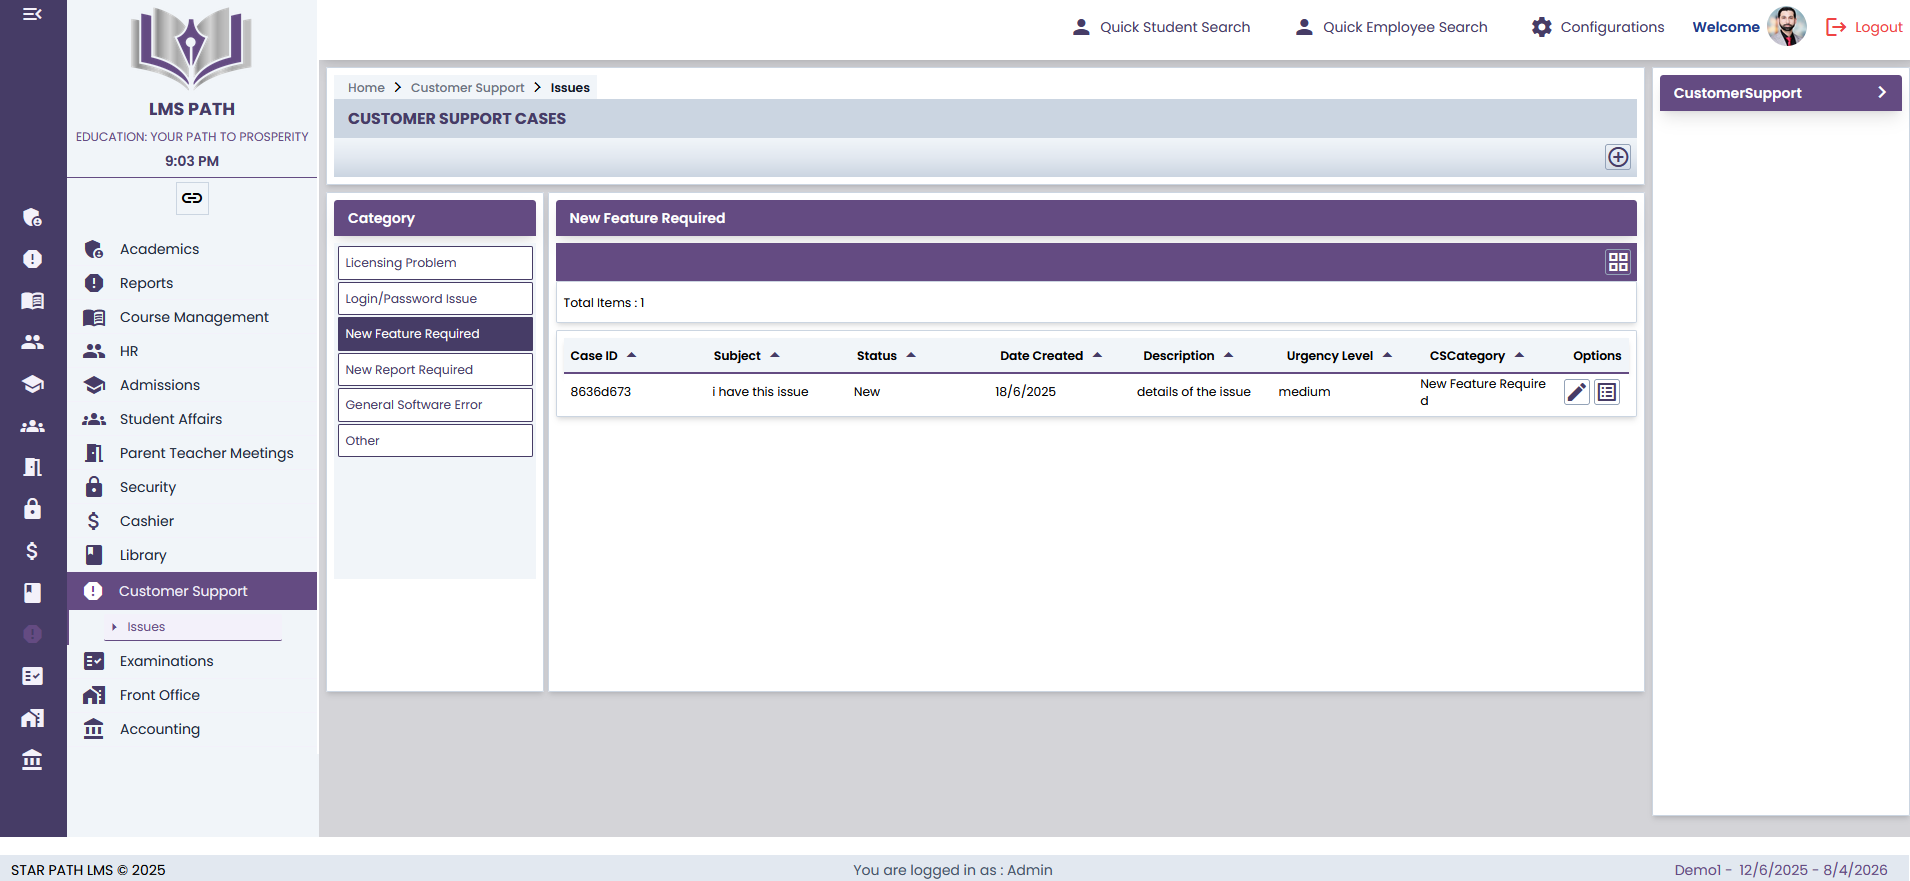The height and width of the screenshot is (881, 1910).
Task: Sort by the CSCategory column arrow
Action: coord(1519,355)
